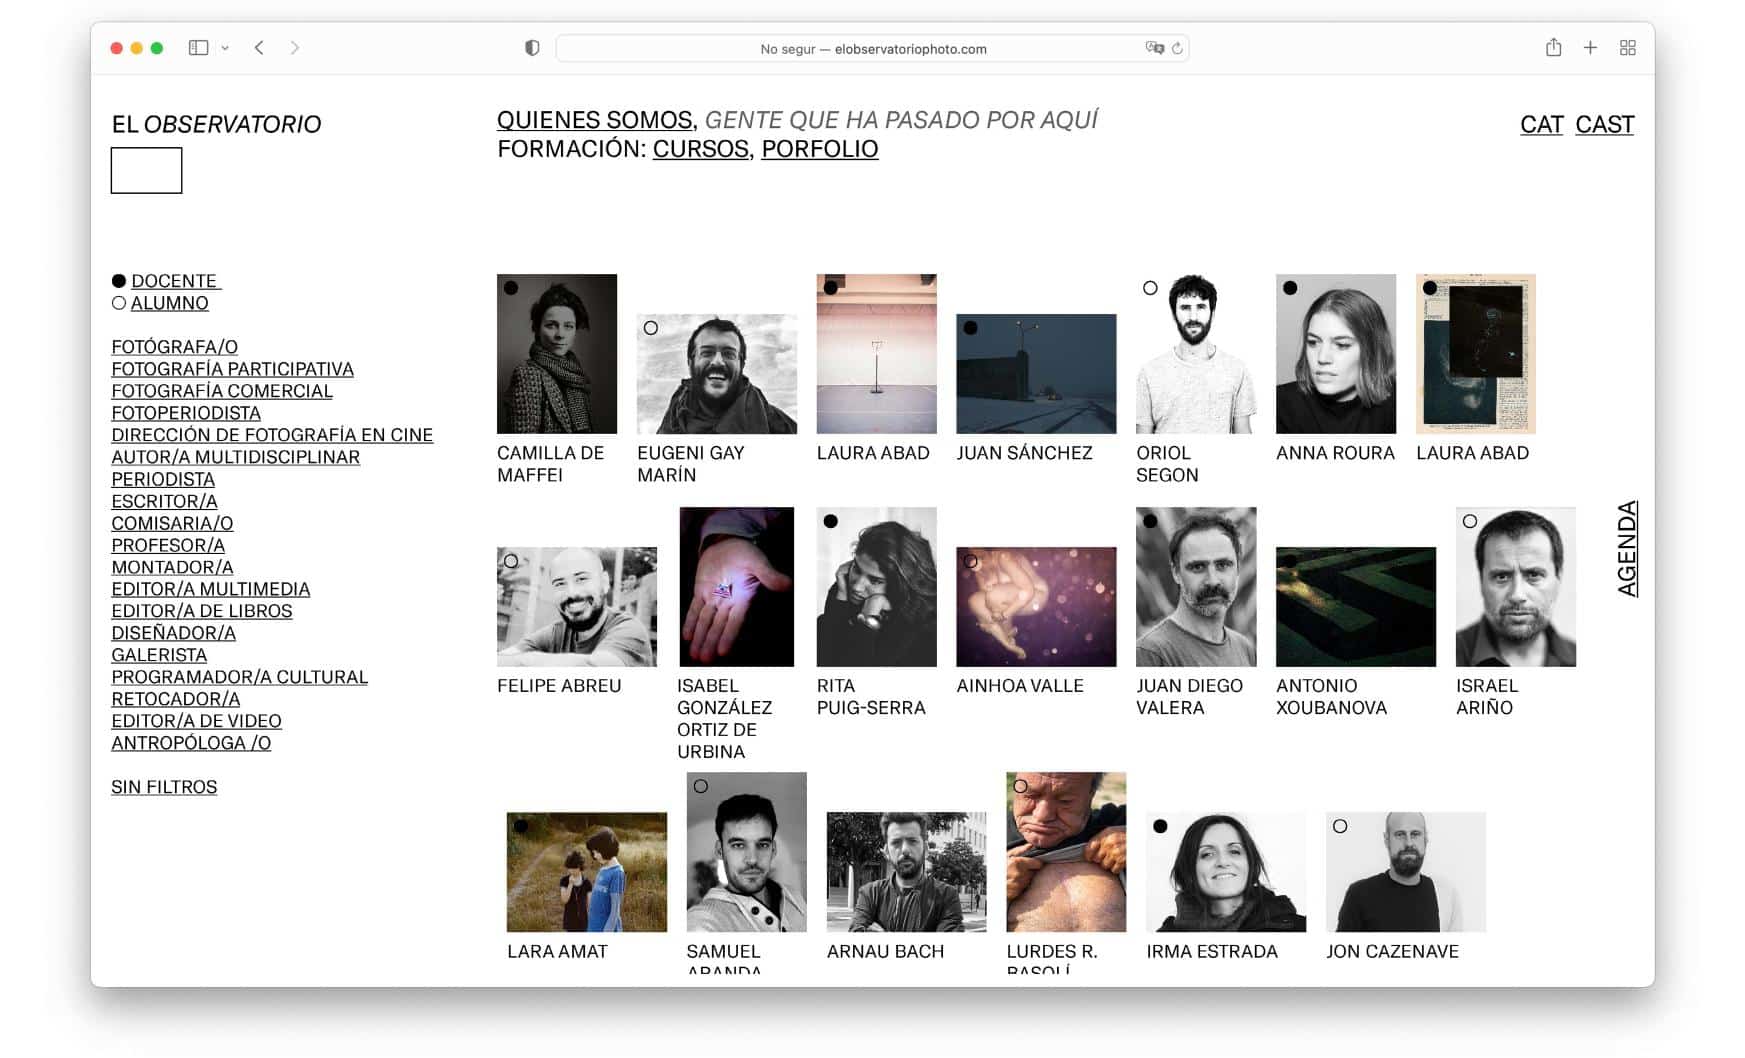
Task: Filter by EDITOR/A MULTIMEDIA
Action: 210,589
